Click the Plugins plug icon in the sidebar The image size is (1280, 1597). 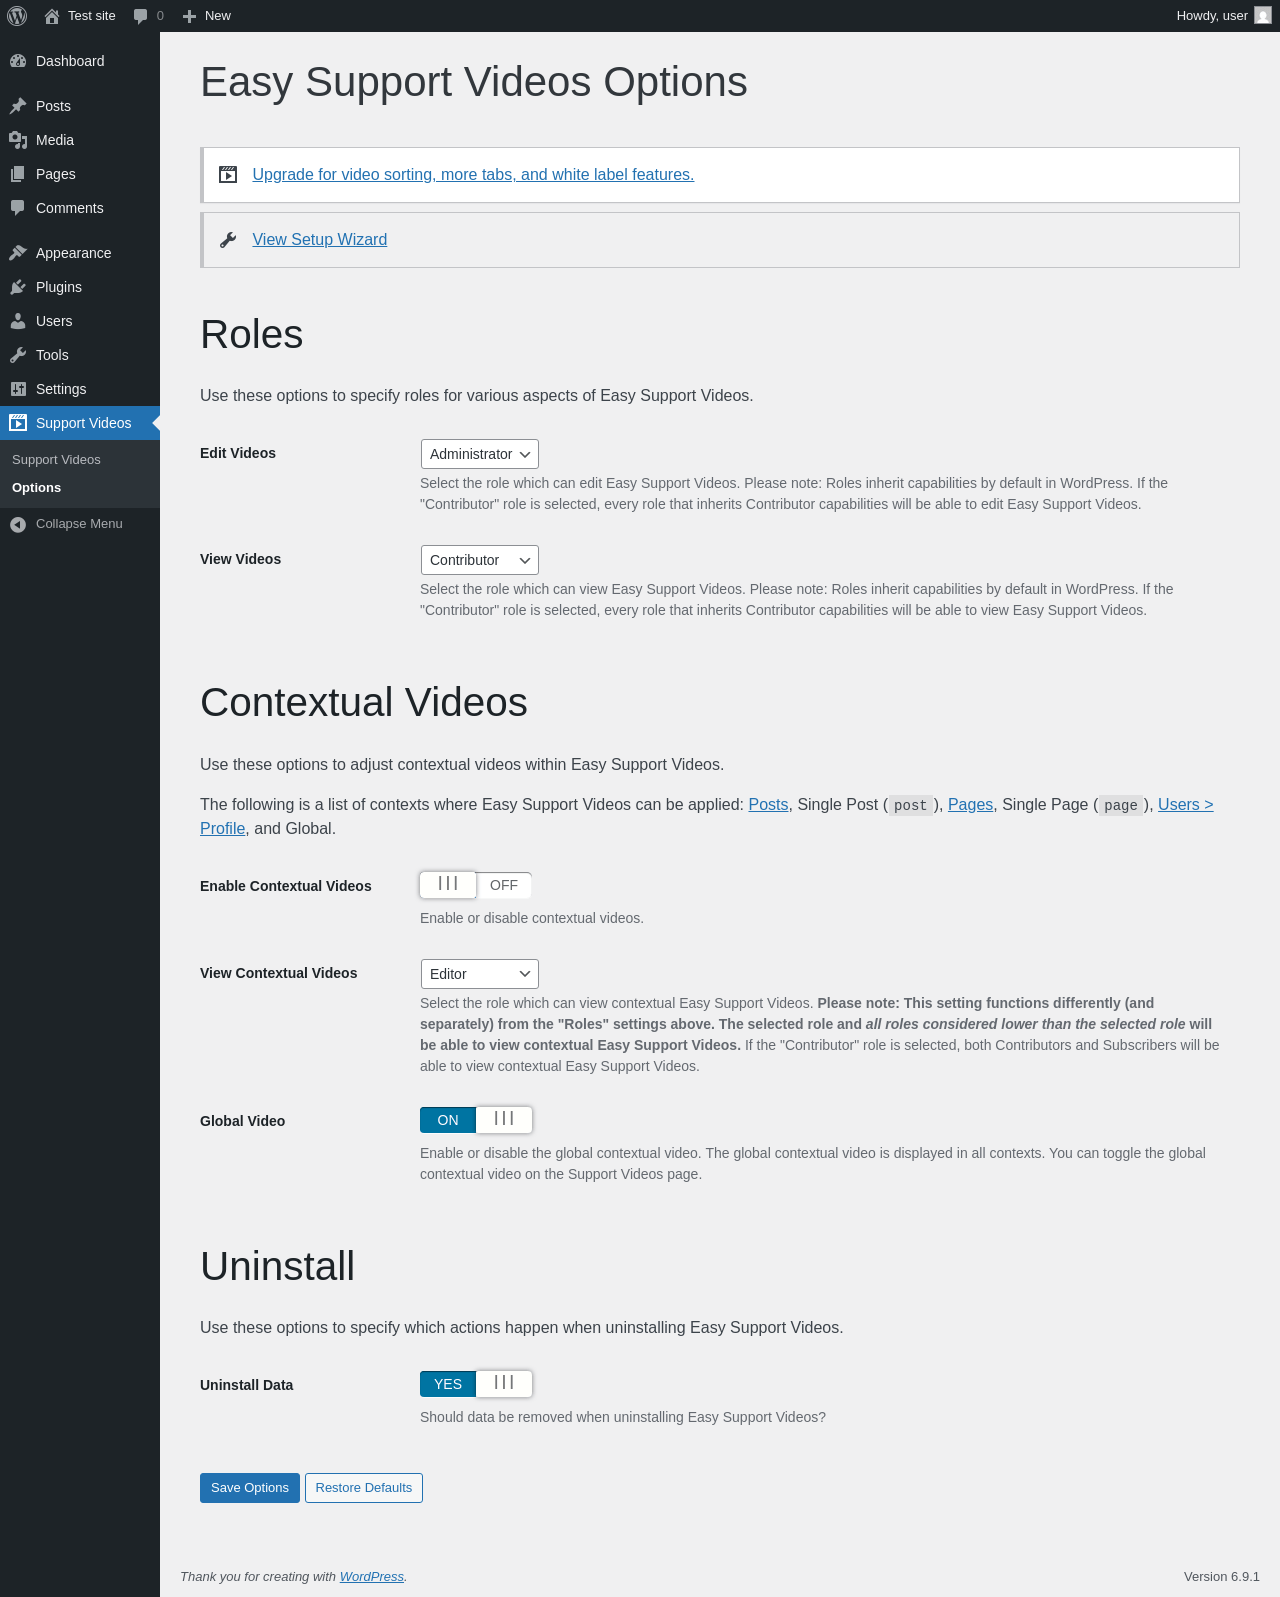click(18, 287)
